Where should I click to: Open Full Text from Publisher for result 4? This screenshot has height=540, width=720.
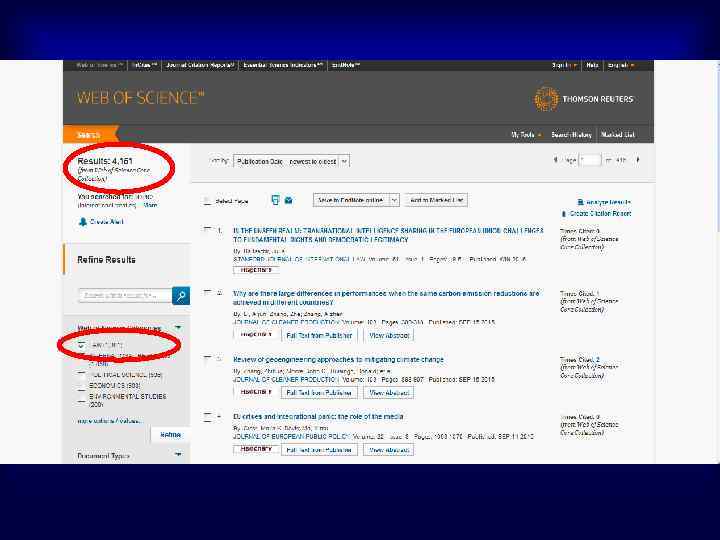coord(319,450)
